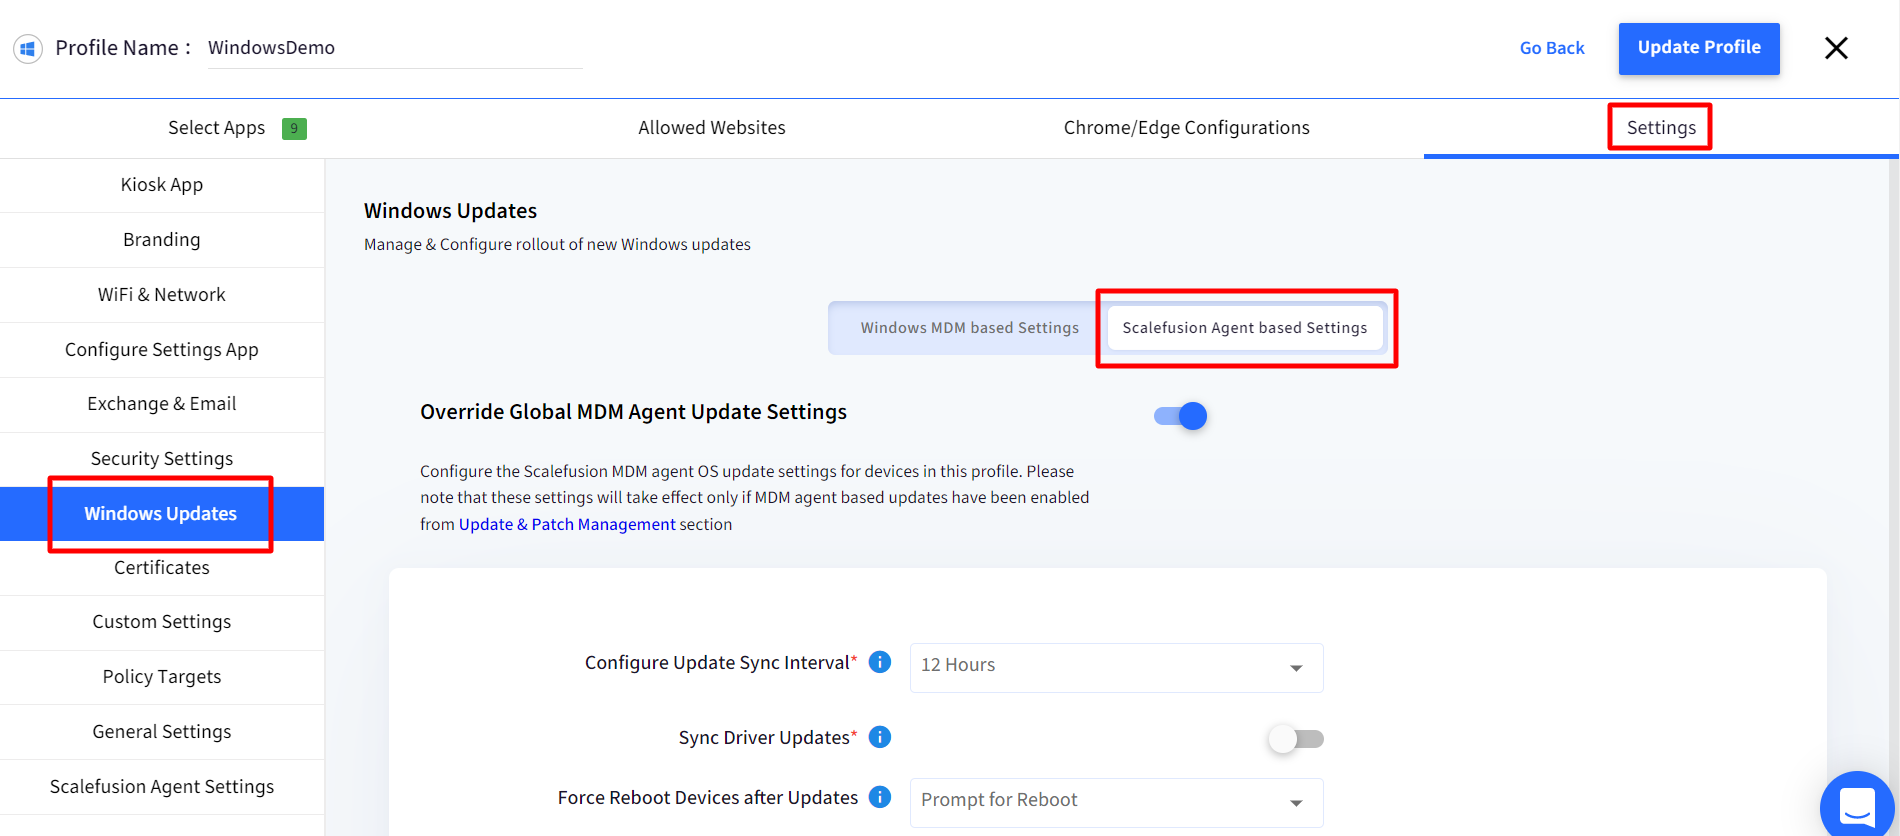Viewport: 1900px width, 836px height.
Task: Open Scalefusion Agent Settings in the sidebar
Action: point(162,787)
